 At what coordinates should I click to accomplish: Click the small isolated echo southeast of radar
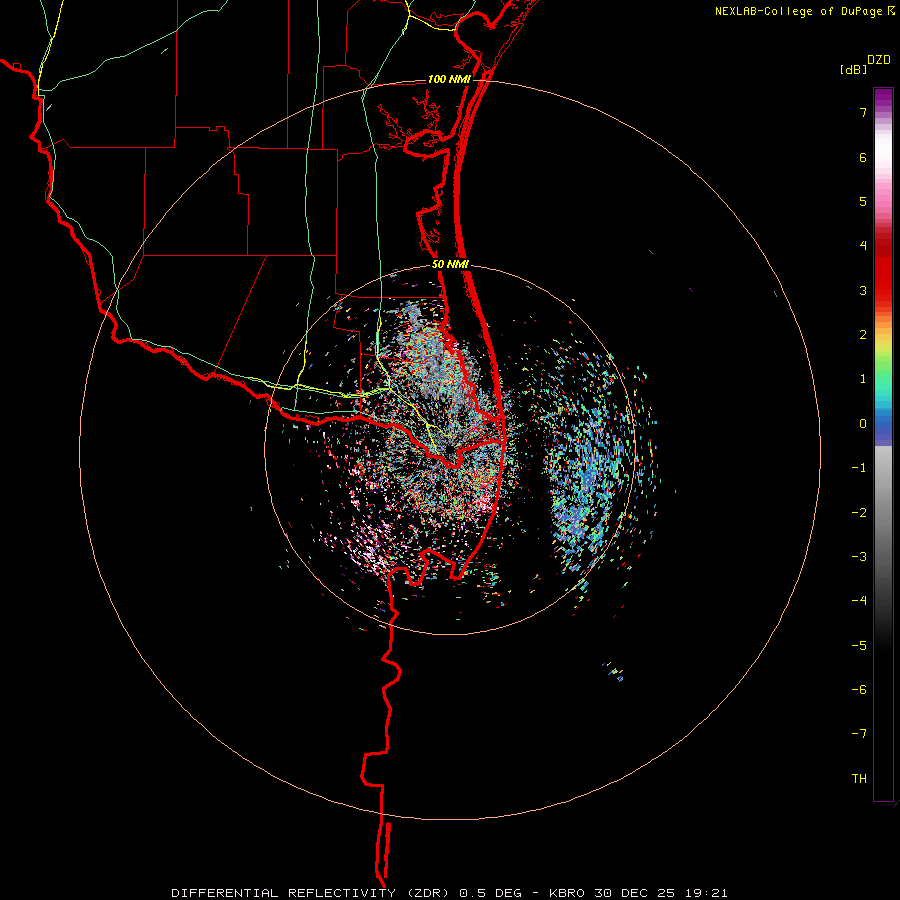coord(614,671)
